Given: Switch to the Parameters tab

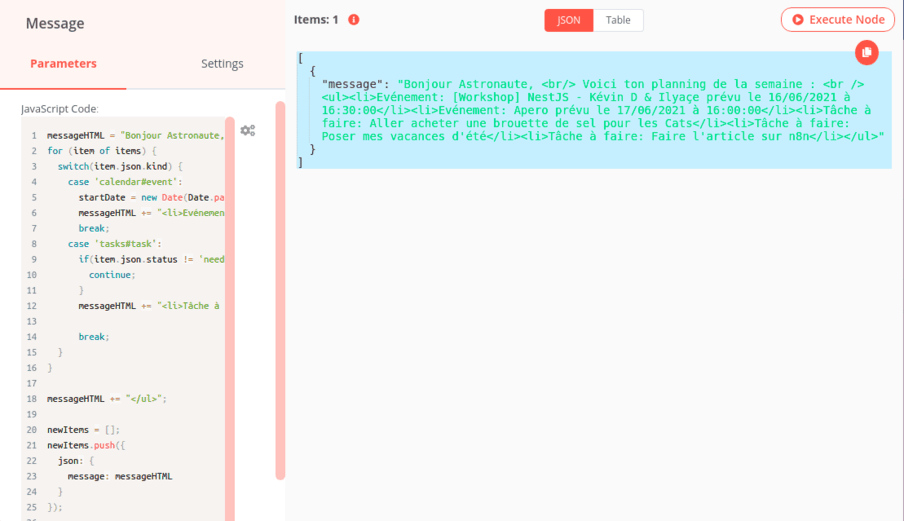Looking at the screenshot, I should click(63, 63).
